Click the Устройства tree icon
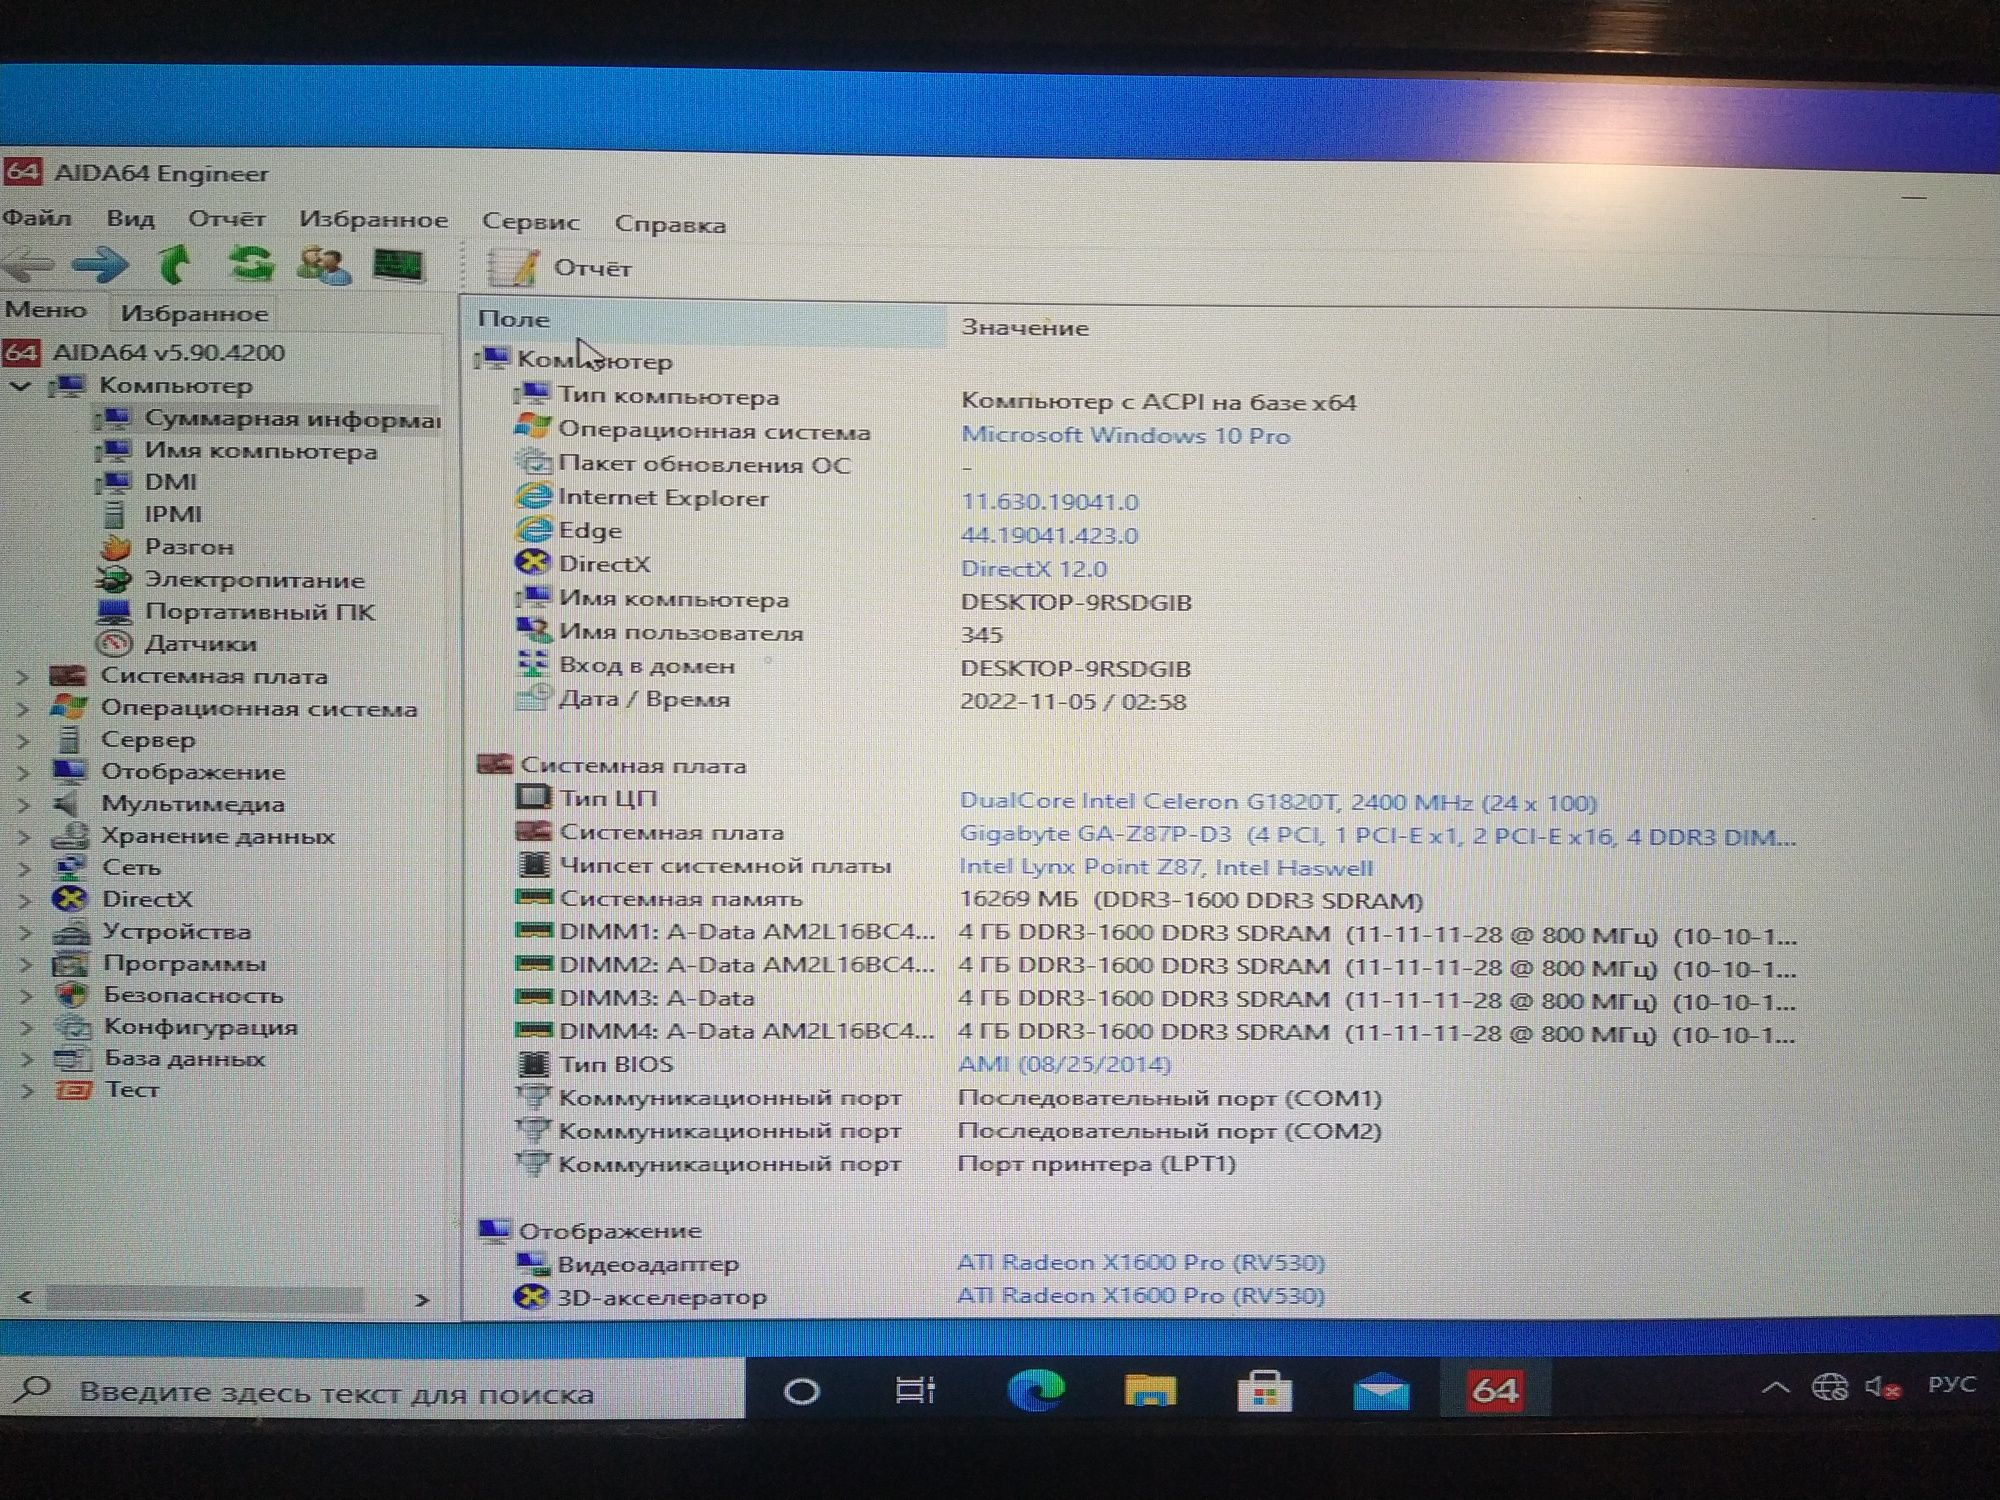Viewport: 2000px width, 1500px height. click(70, 932)
